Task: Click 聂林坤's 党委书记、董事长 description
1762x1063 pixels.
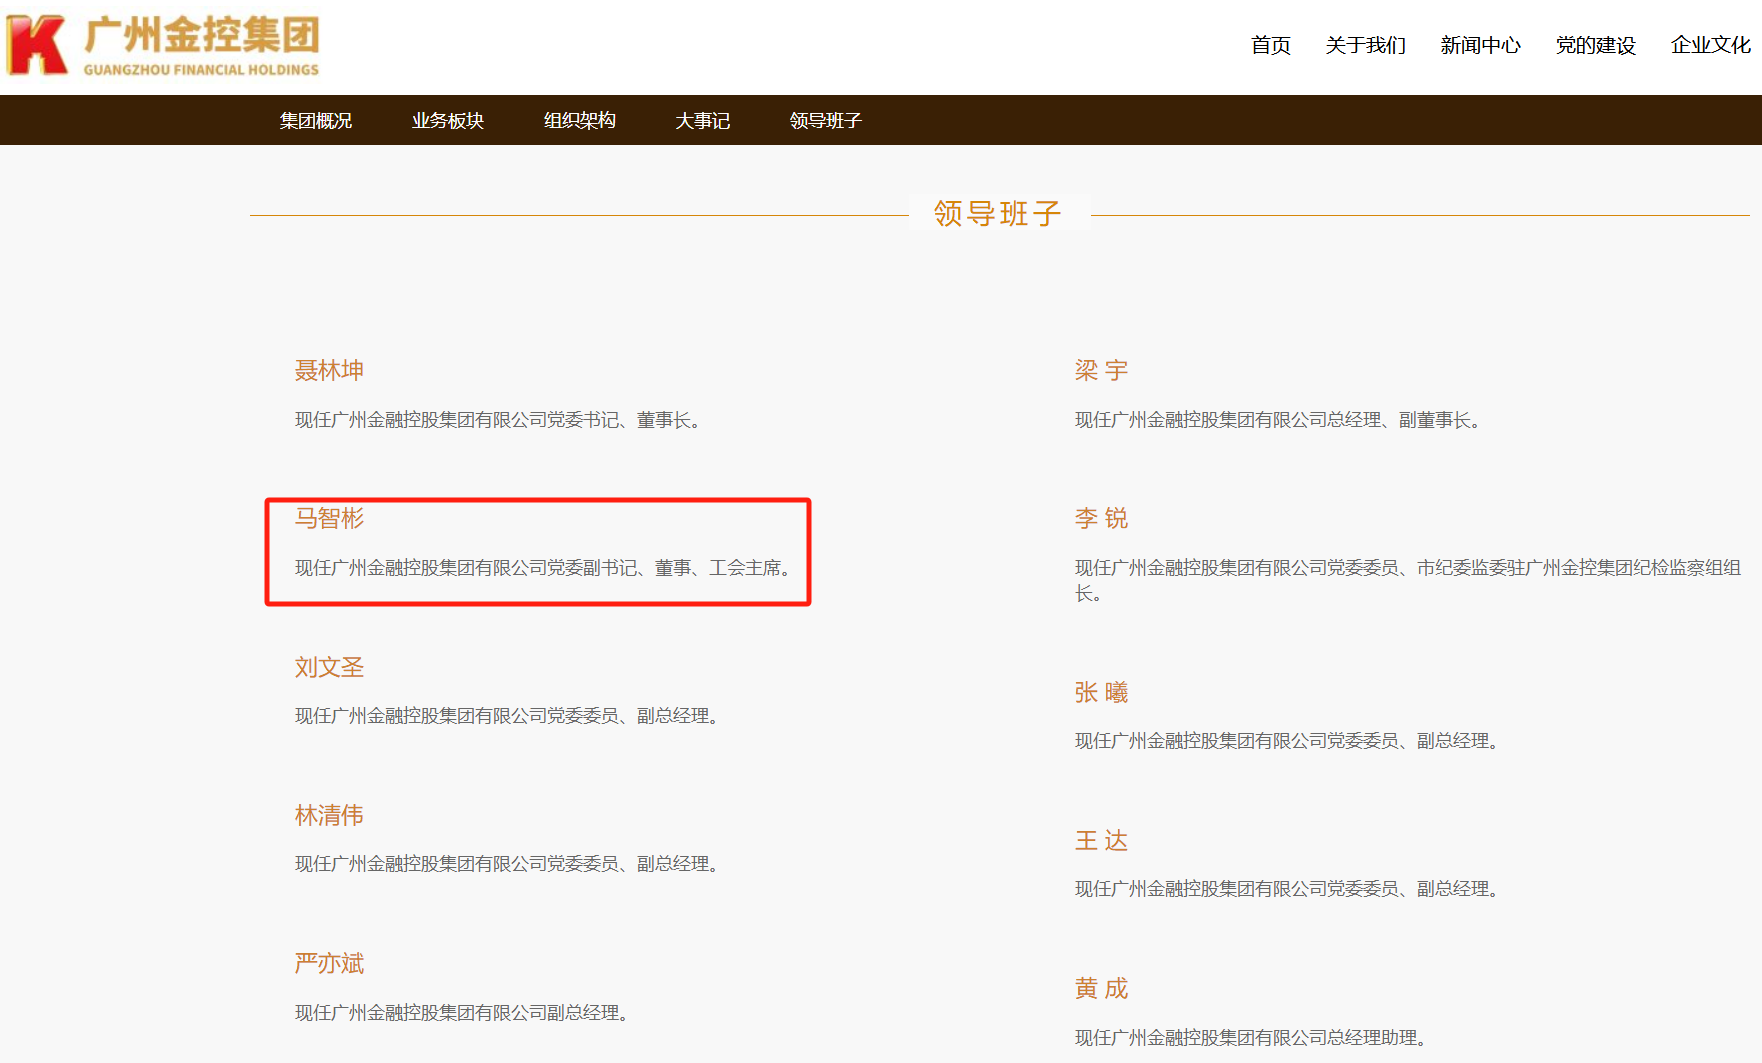Action: click(498, 420)
